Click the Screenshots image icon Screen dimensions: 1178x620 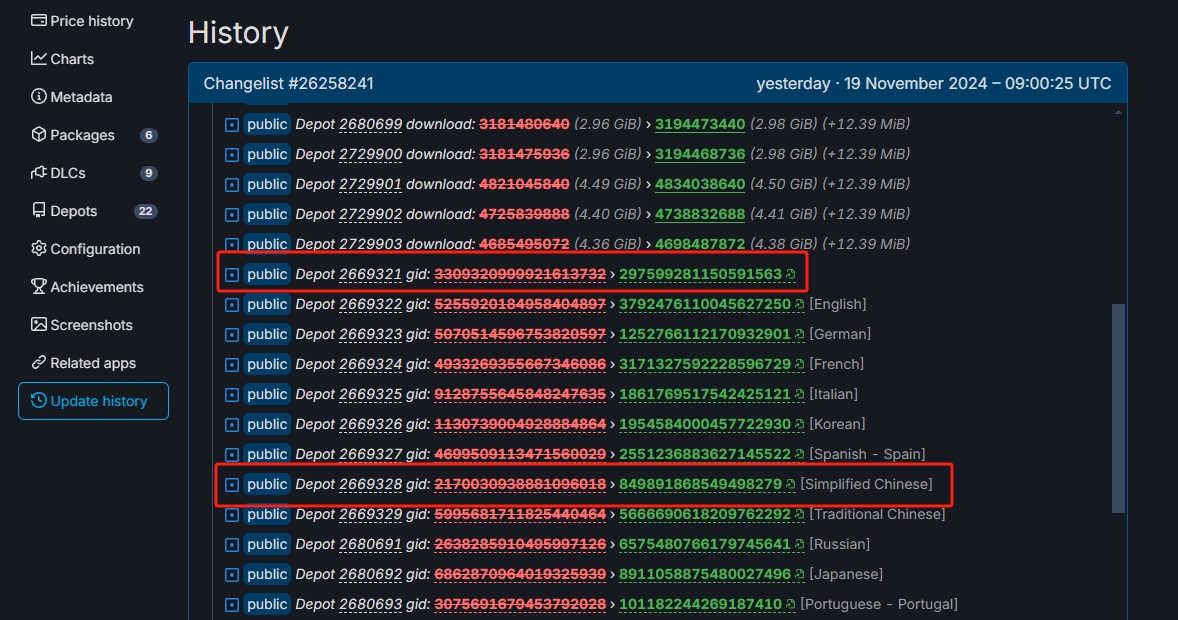click(39, 324)
